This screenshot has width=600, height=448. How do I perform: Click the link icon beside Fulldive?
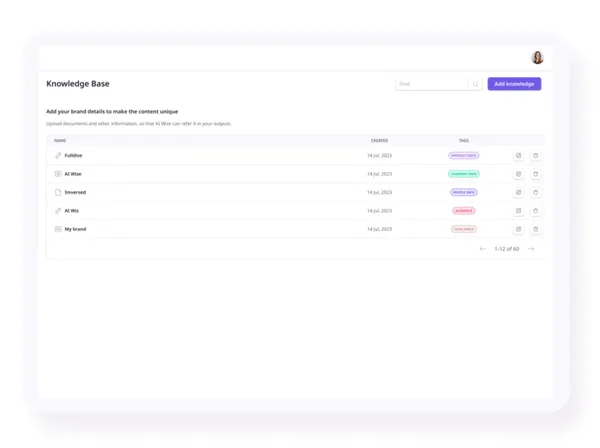coord(58,156)
